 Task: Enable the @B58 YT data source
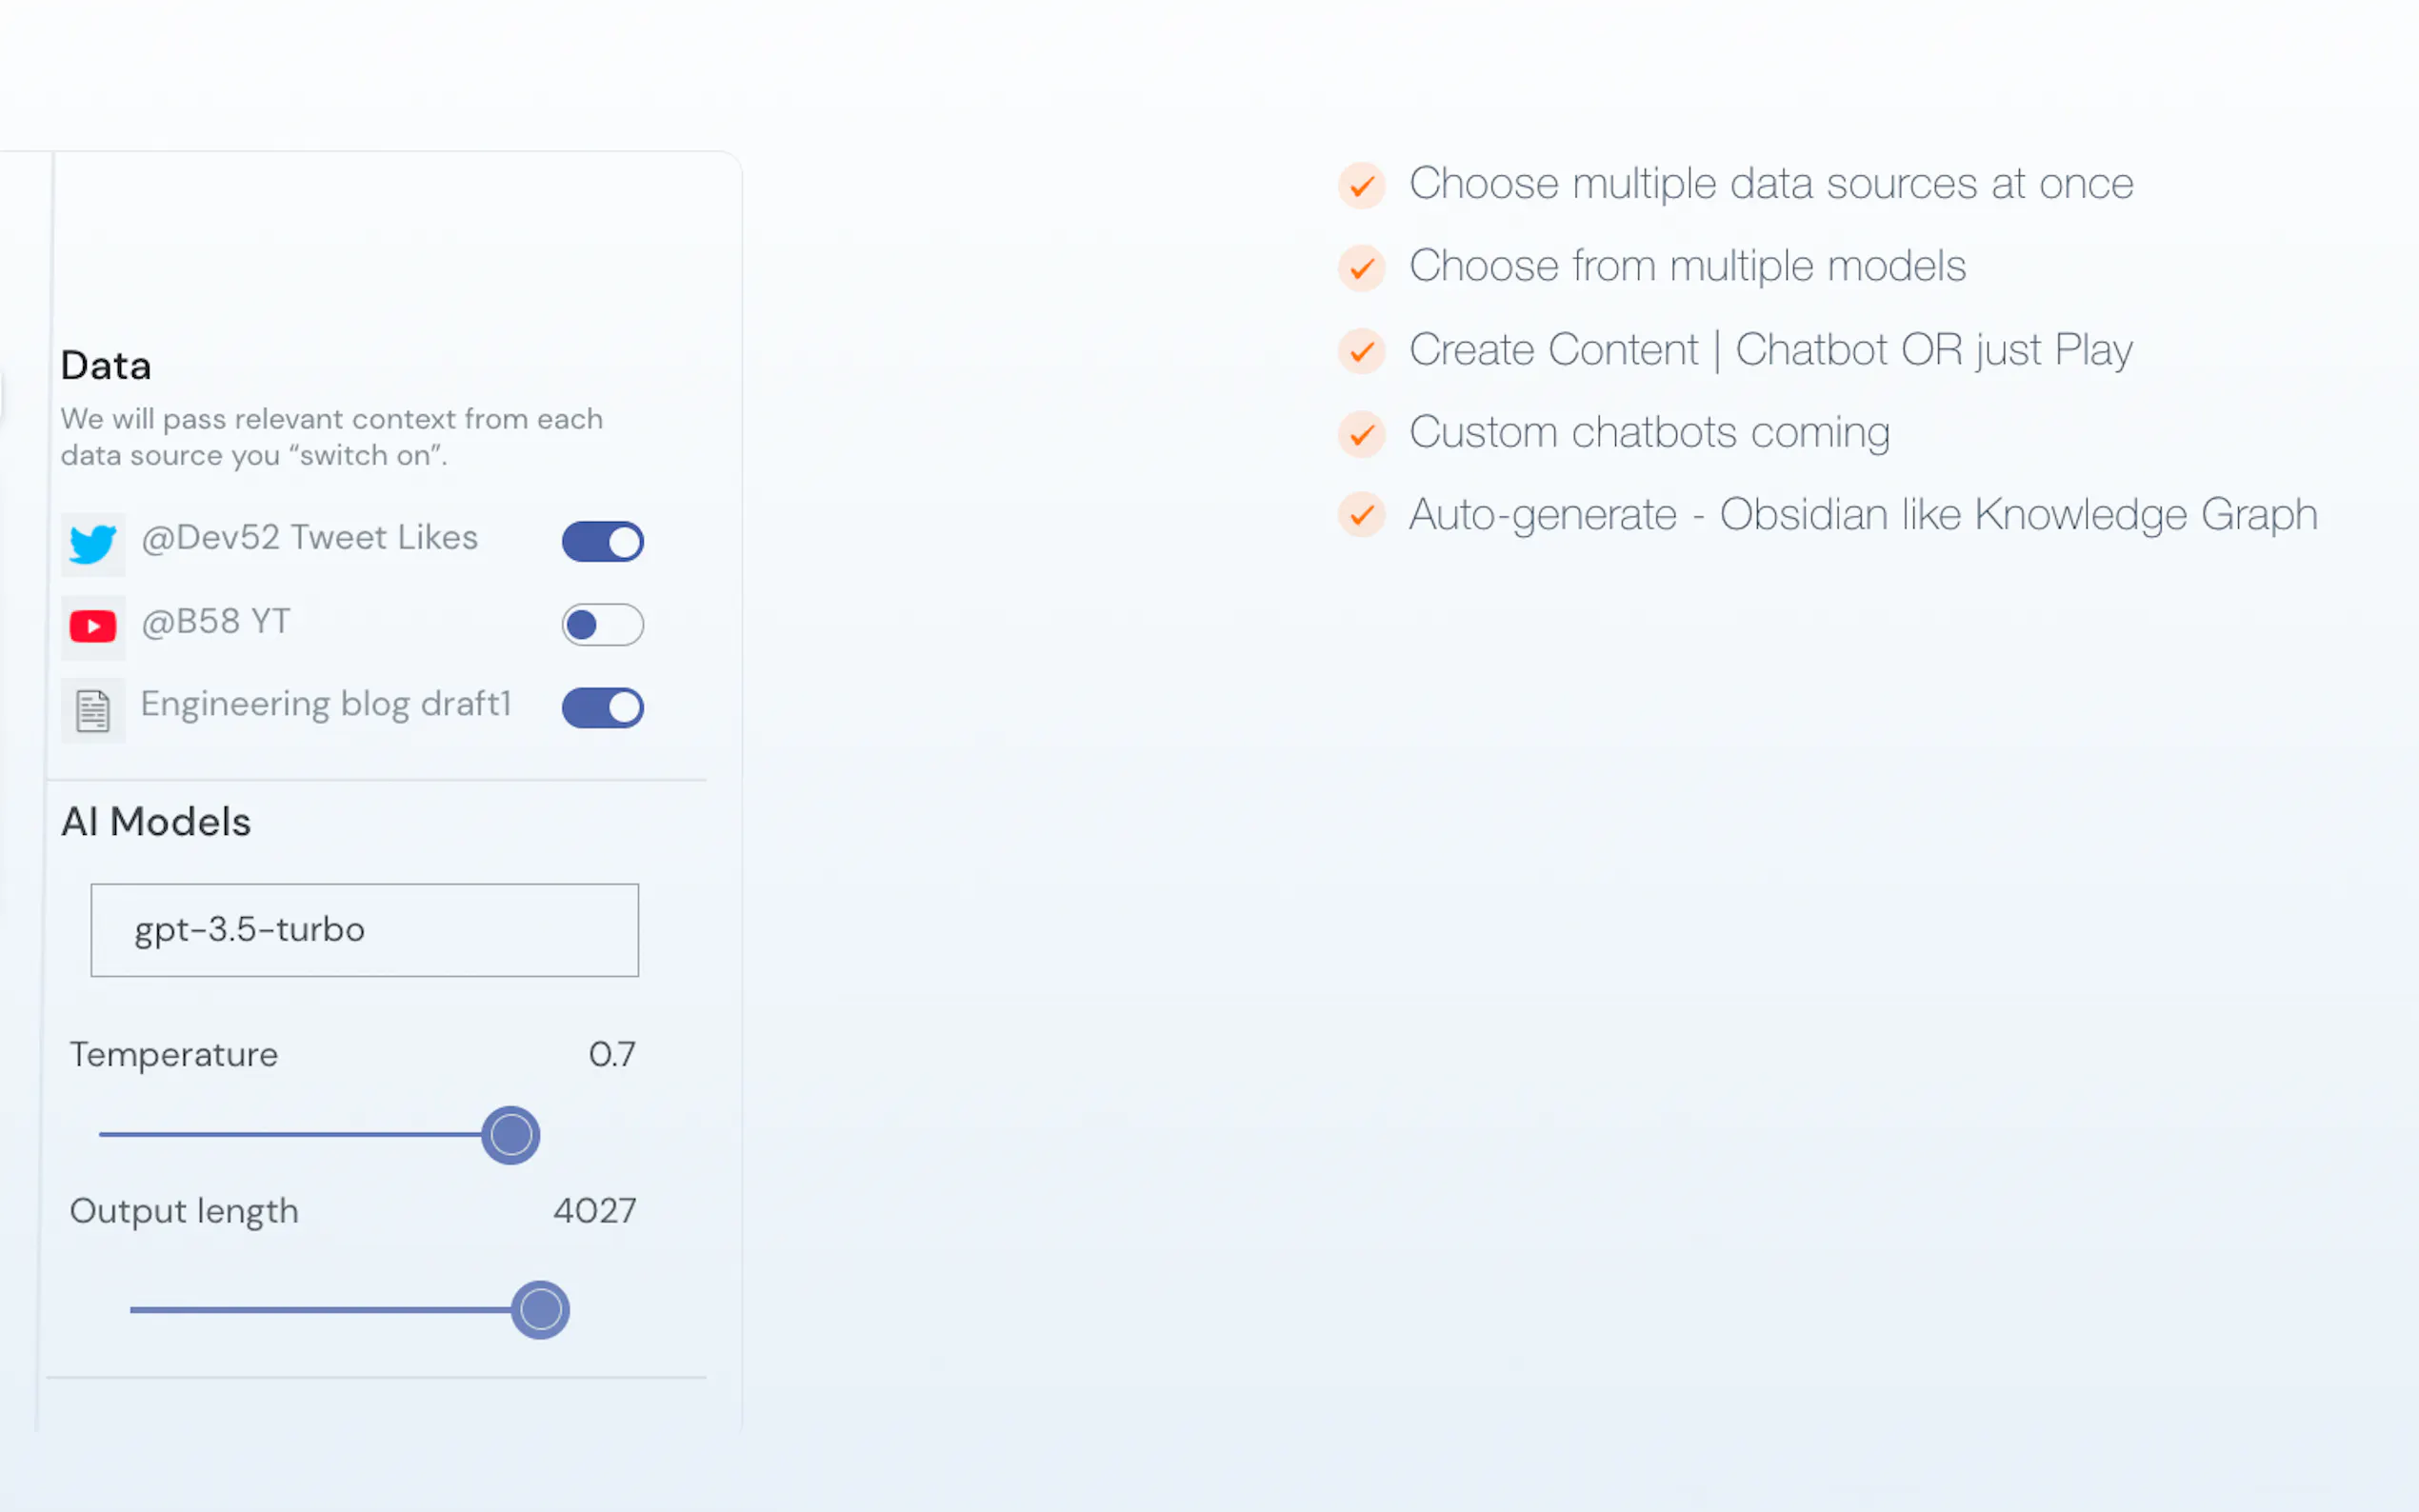coord(602,625)
